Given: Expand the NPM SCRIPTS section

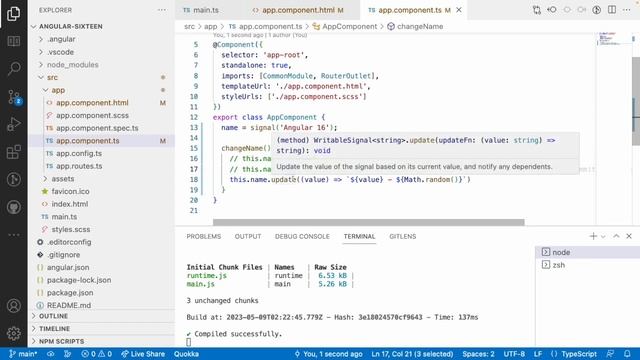Looking at the screenshot, I should coord(61,341).
